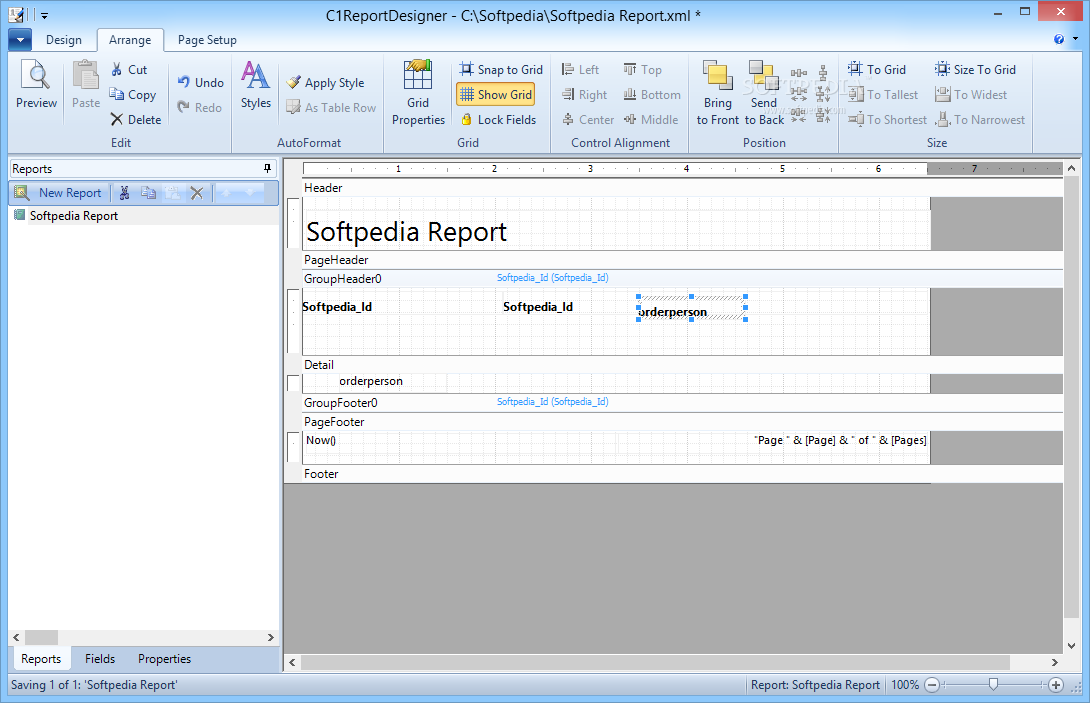Select the orderperson field in Detail section

pyautogui.click(x=371, y=381)
